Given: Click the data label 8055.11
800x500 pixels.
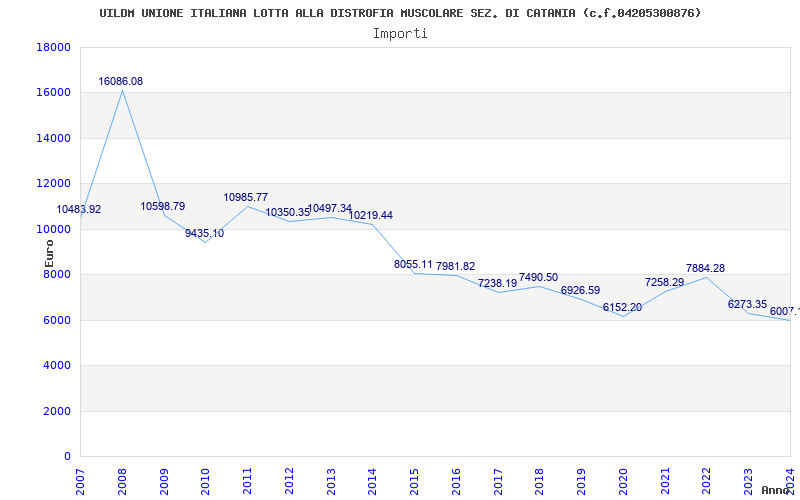Looking at the screenshot, I should (413, 264).
